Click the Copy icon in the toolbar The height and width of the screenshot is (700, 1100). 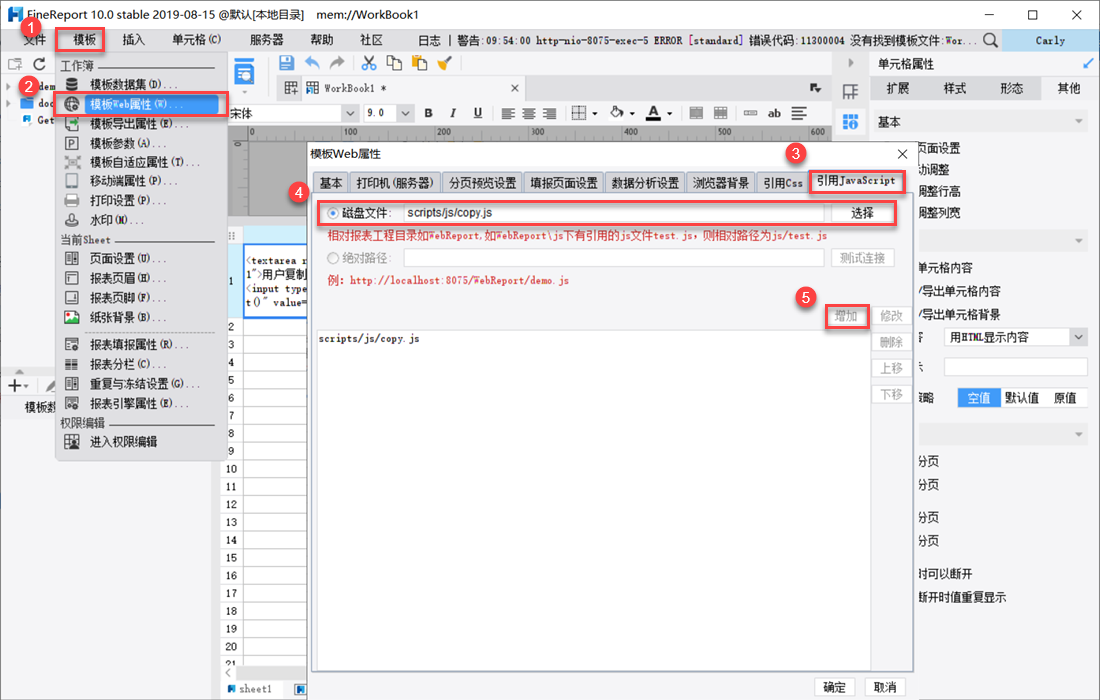(x=394, y=63)
